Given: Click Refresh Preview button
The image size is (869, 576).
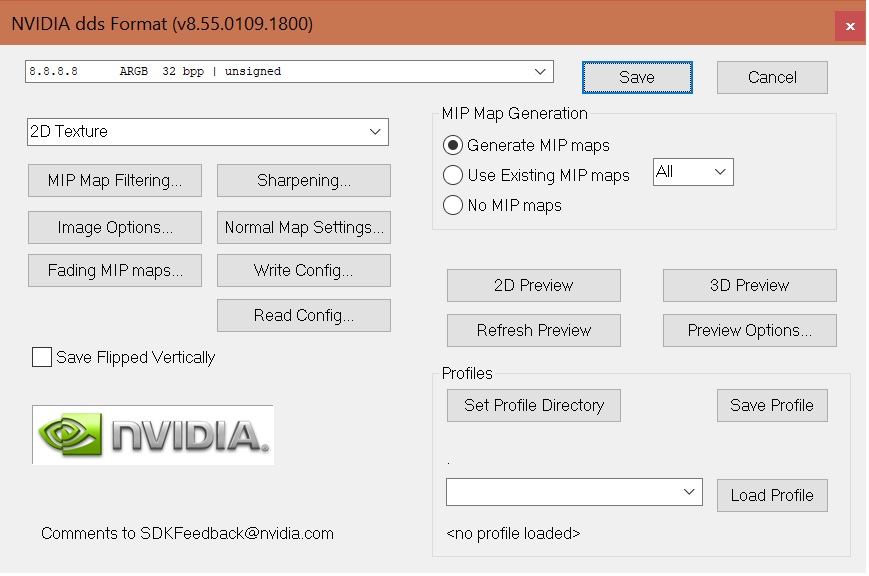Looking at the screenshot, I should click(534, 330).
